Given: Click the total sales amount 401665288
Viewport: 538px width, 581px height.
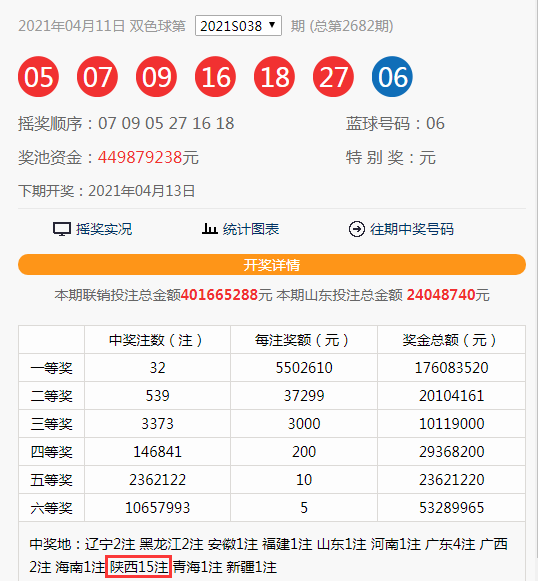Looking at the screenshot, I should (219, 295).
